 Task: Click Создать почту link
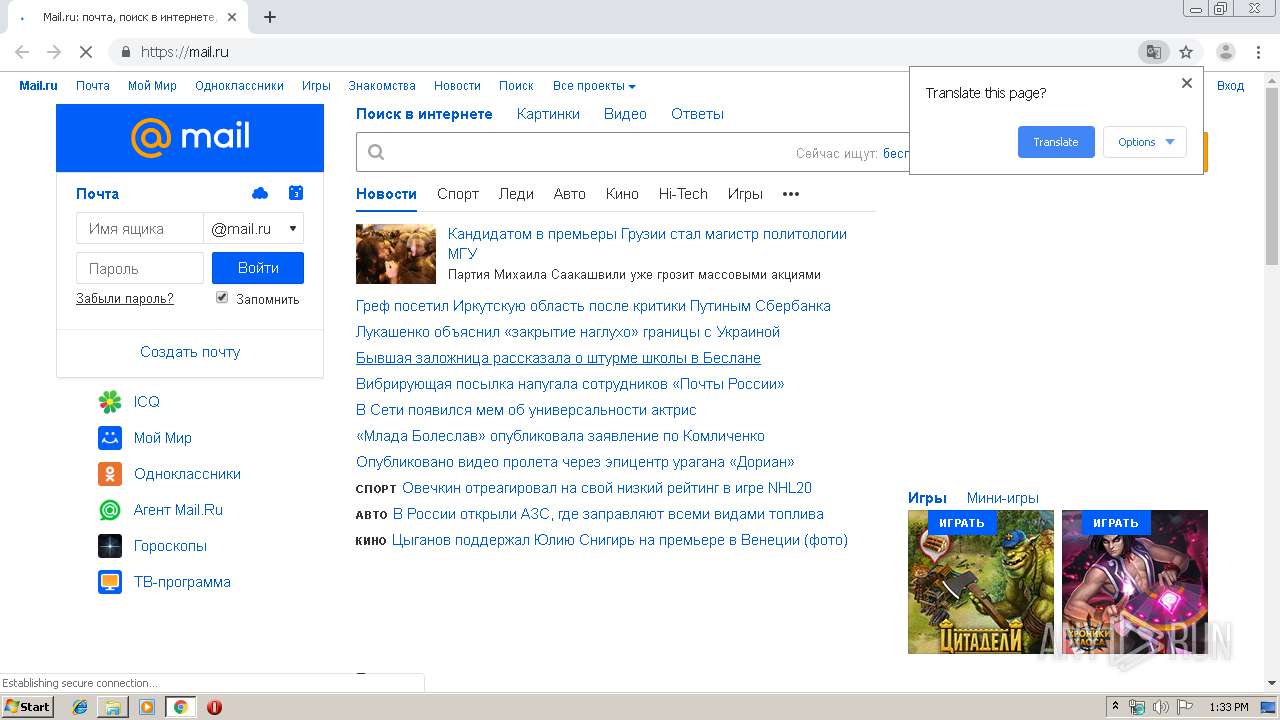click(190, 352)
